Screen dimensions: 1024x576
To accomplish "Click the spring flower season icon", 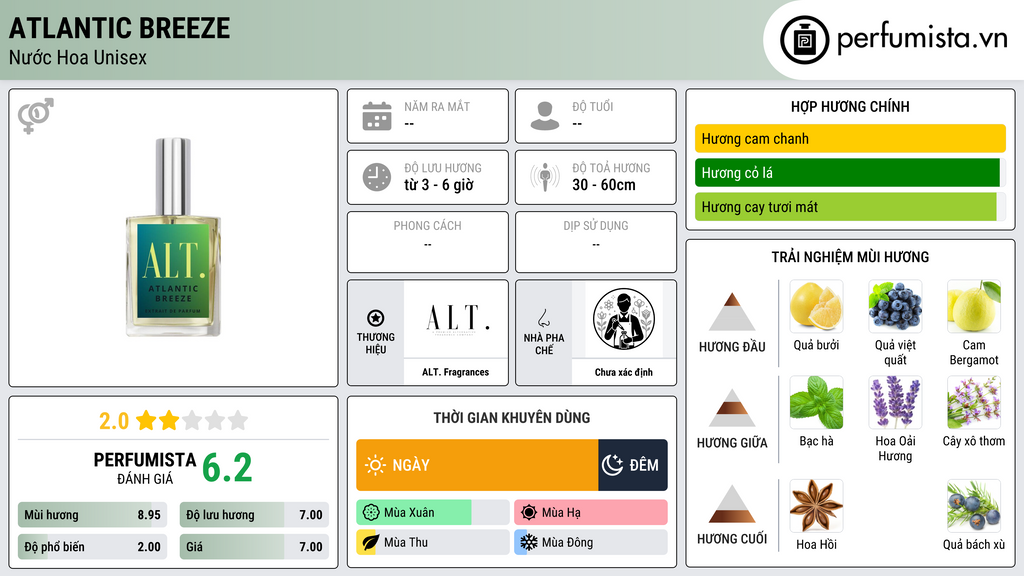I will [x=371, y=513].
